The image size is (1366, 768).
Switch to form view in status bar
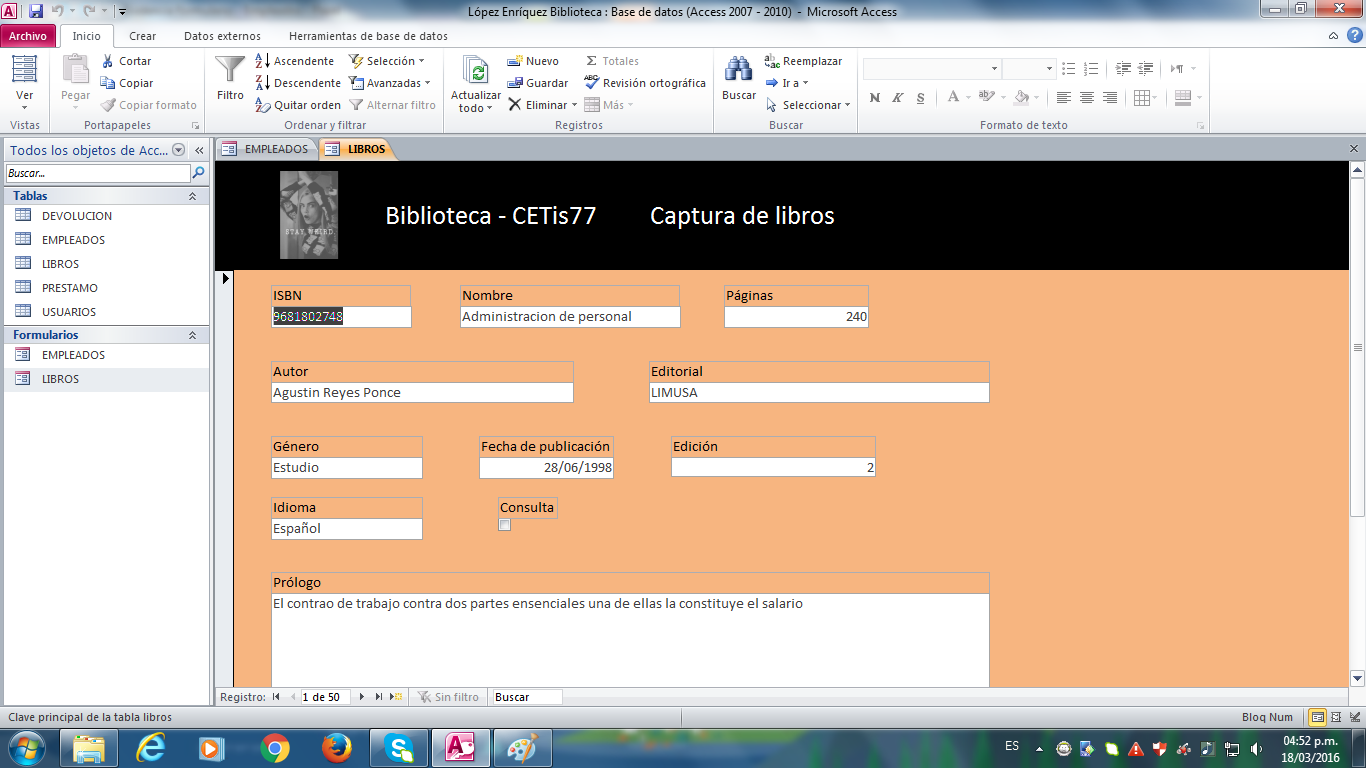[x=1318, y=717]
